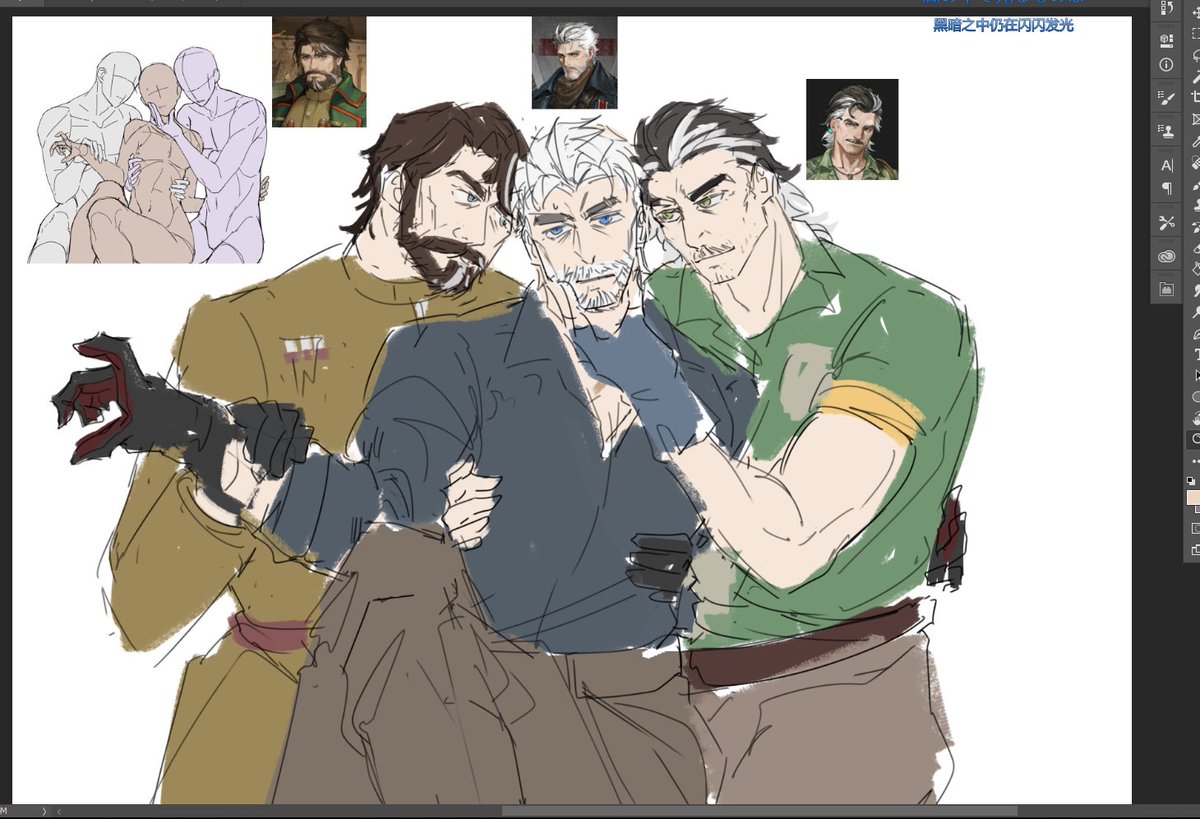
Task: Select the Eraser tool
Action: coord(1196,248)
